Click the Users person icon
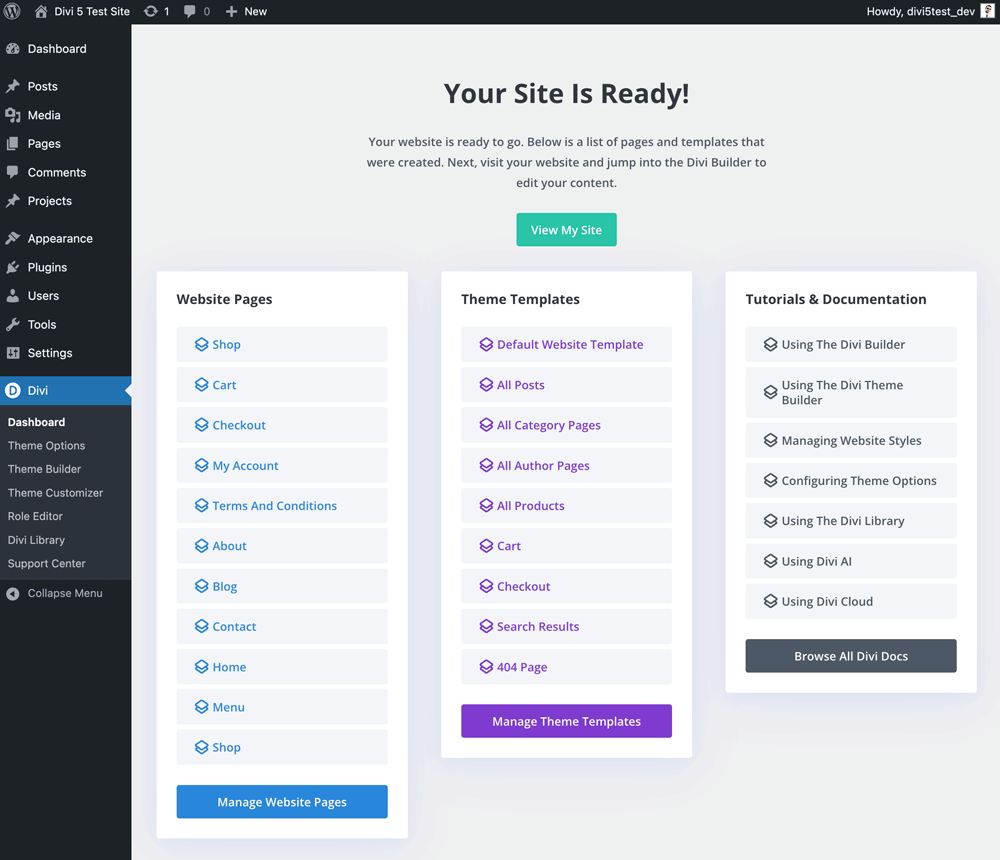 pyautogui.click(x=13, y=295)
